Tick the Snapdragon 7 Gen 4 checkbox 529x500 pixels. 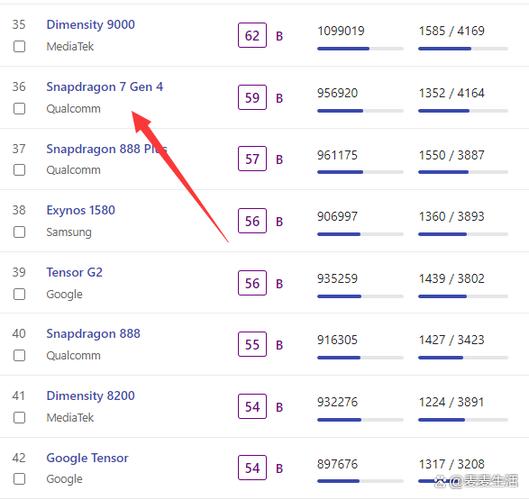(19, 109)
